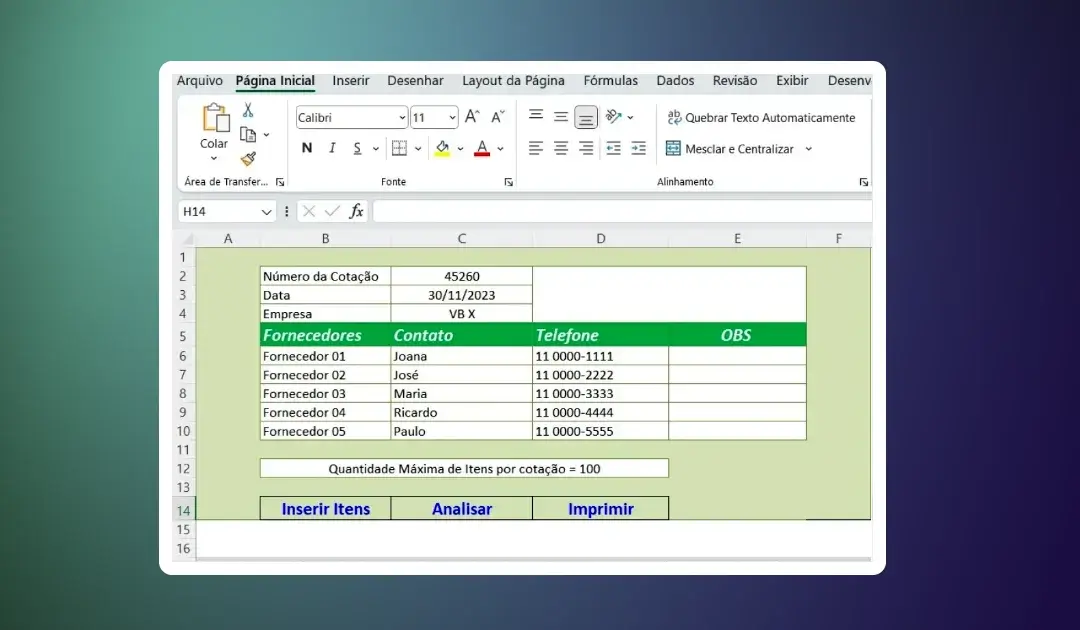This screenshot has height=630, width=1080.
Task: Toggle bold formatting (N)
Action: click(307, 148)
